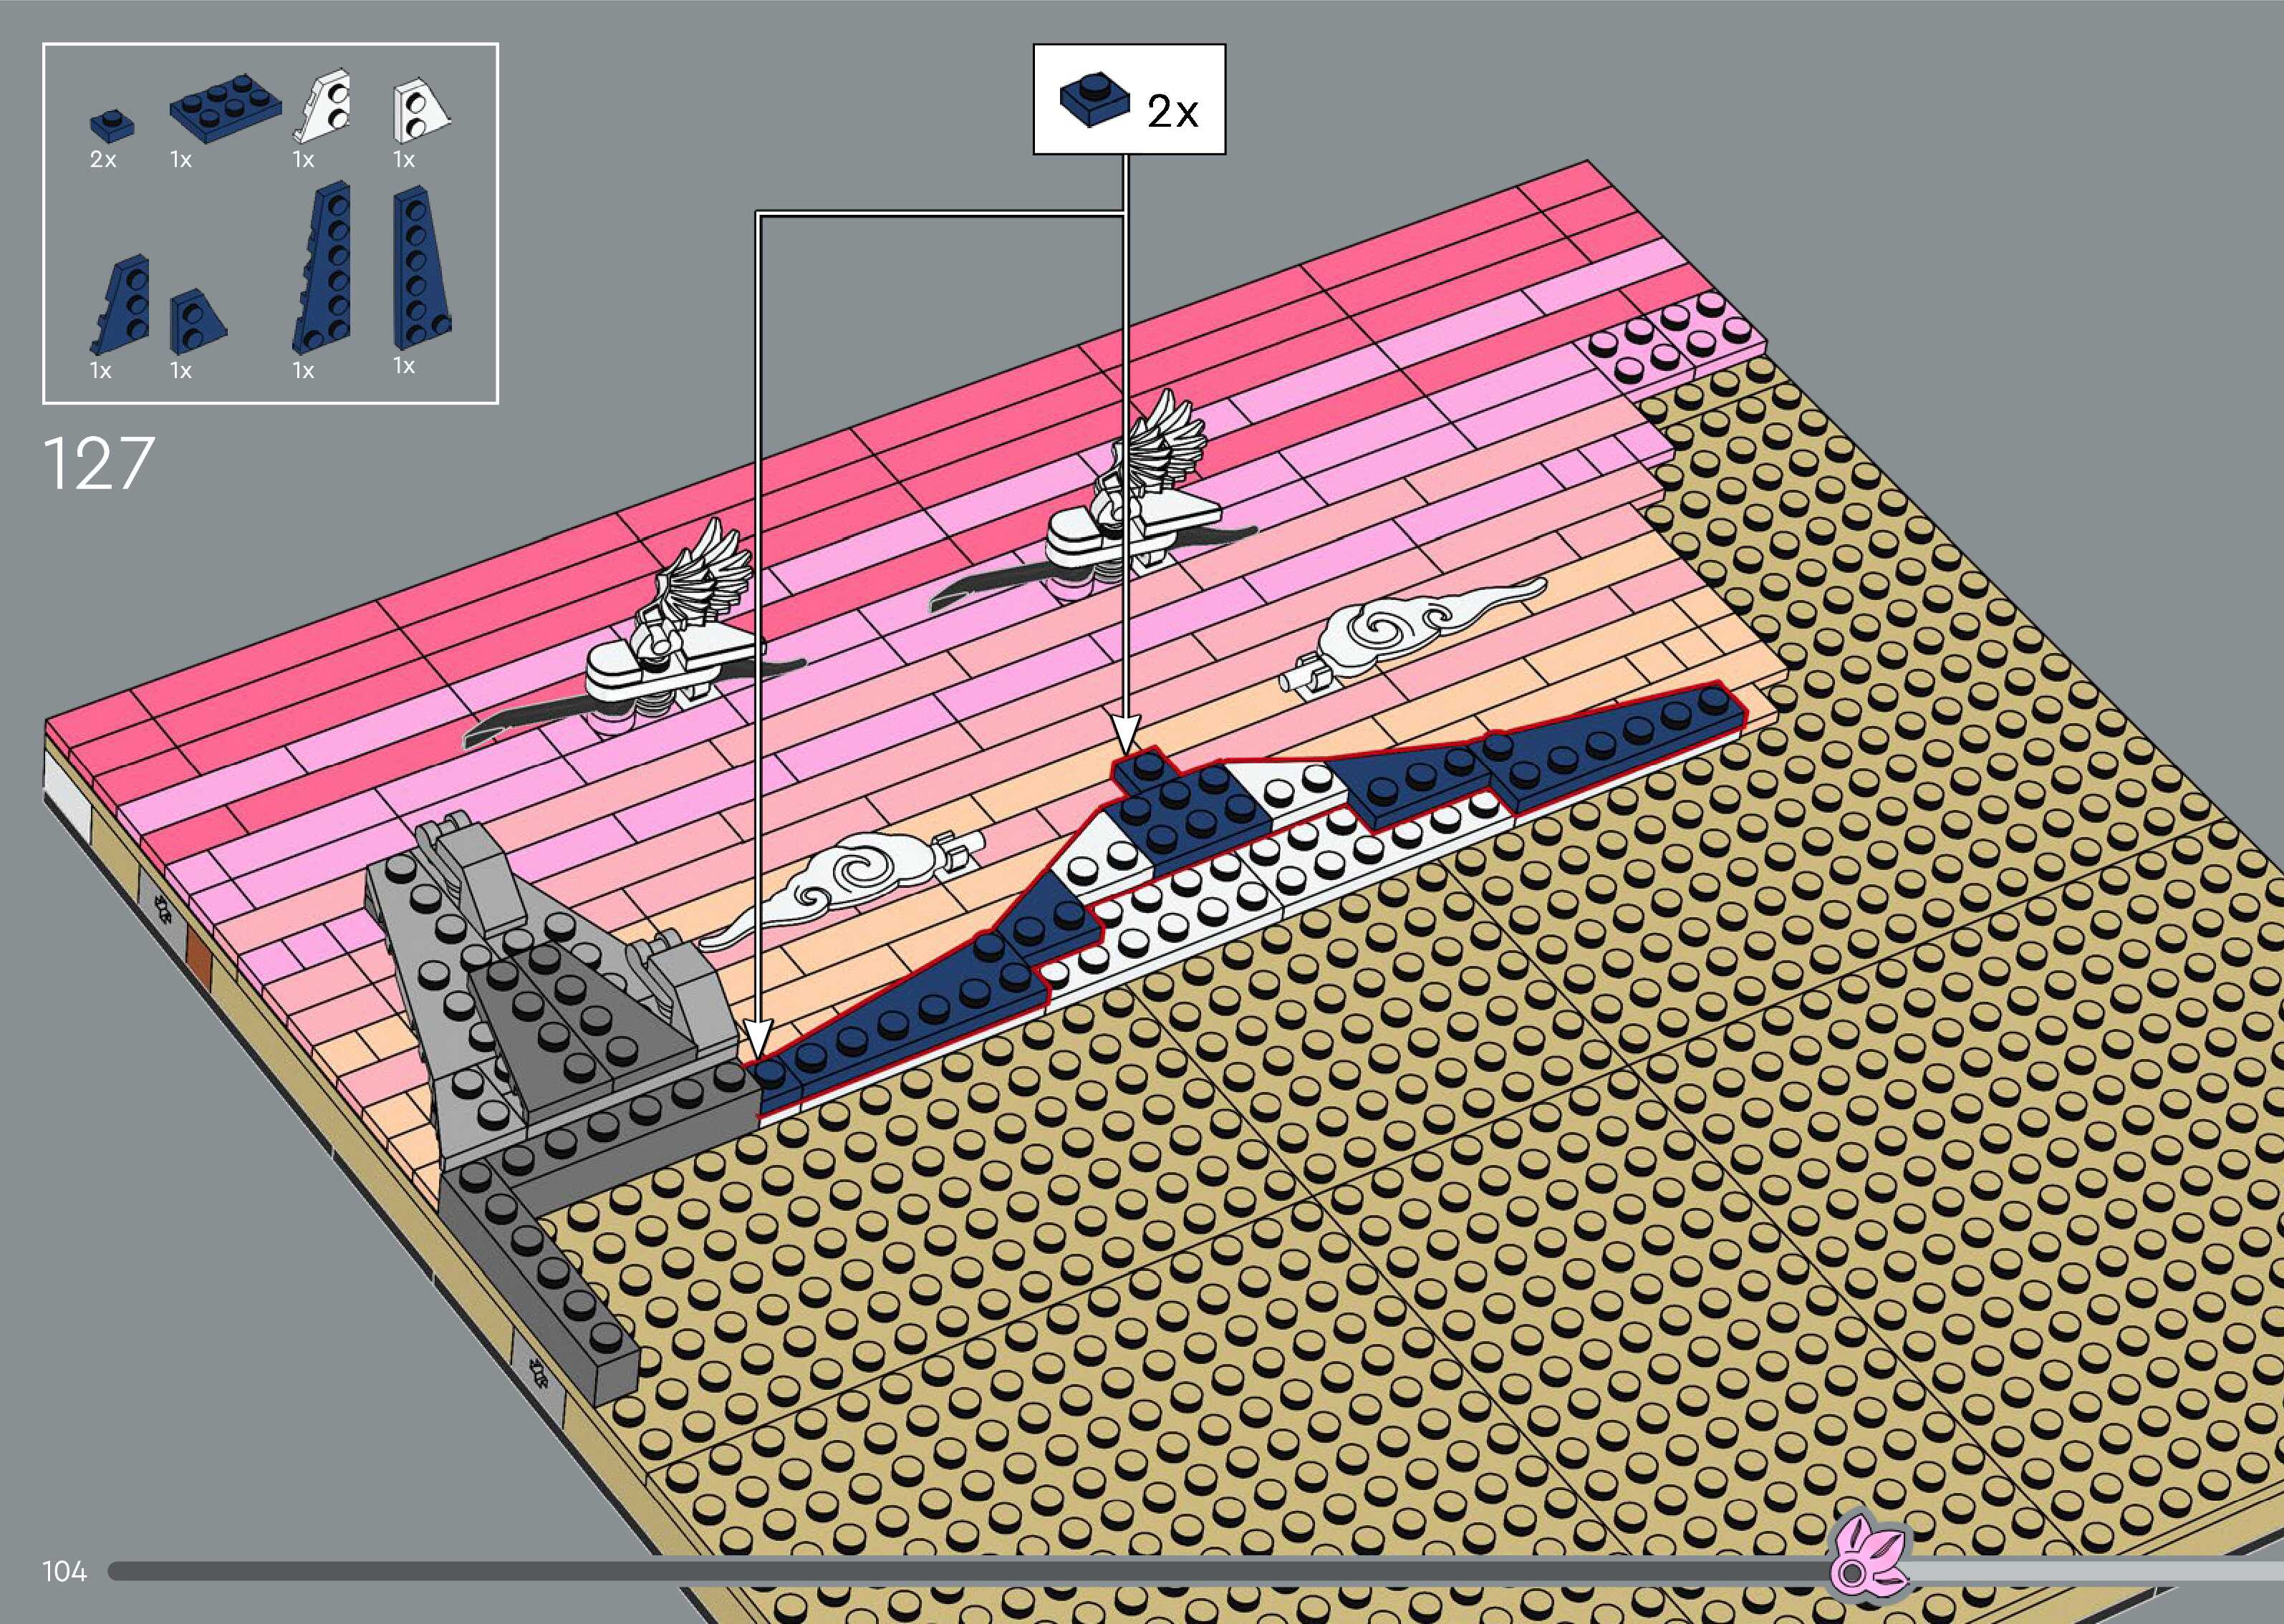Click the blue 1x1 plate in 2x callout
The height and width of the screenshot is (1624, 2284).
(x=1094, y=102)
